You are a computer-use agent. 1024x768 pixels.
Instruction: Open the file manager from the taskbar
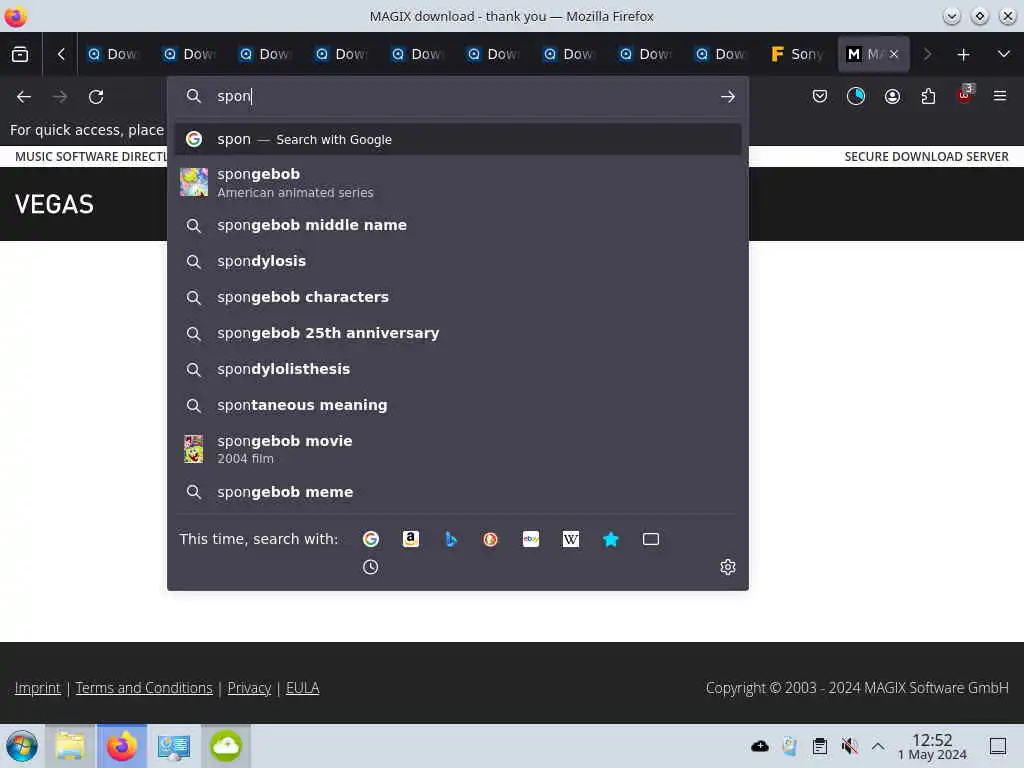pos(70,746)
